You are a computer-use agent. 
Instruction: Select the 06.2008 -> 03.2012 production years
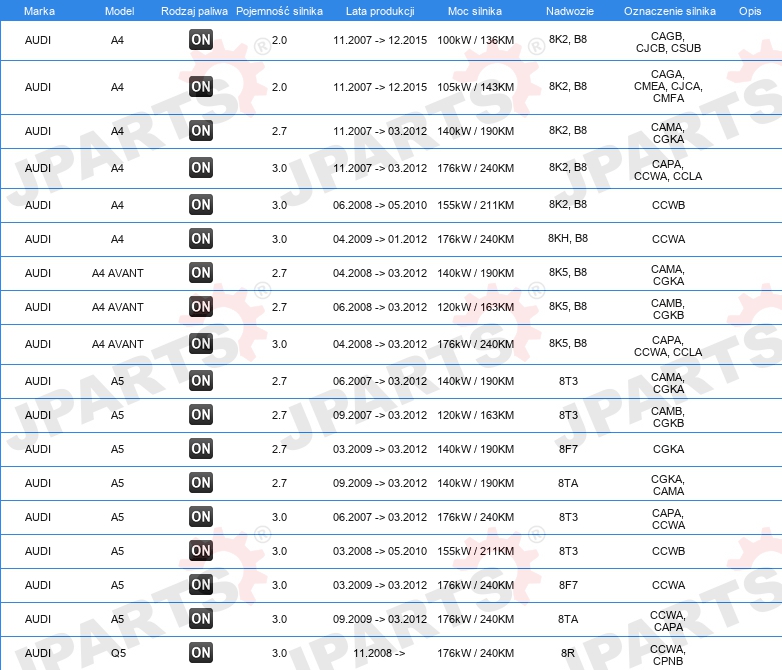(380, 307)
